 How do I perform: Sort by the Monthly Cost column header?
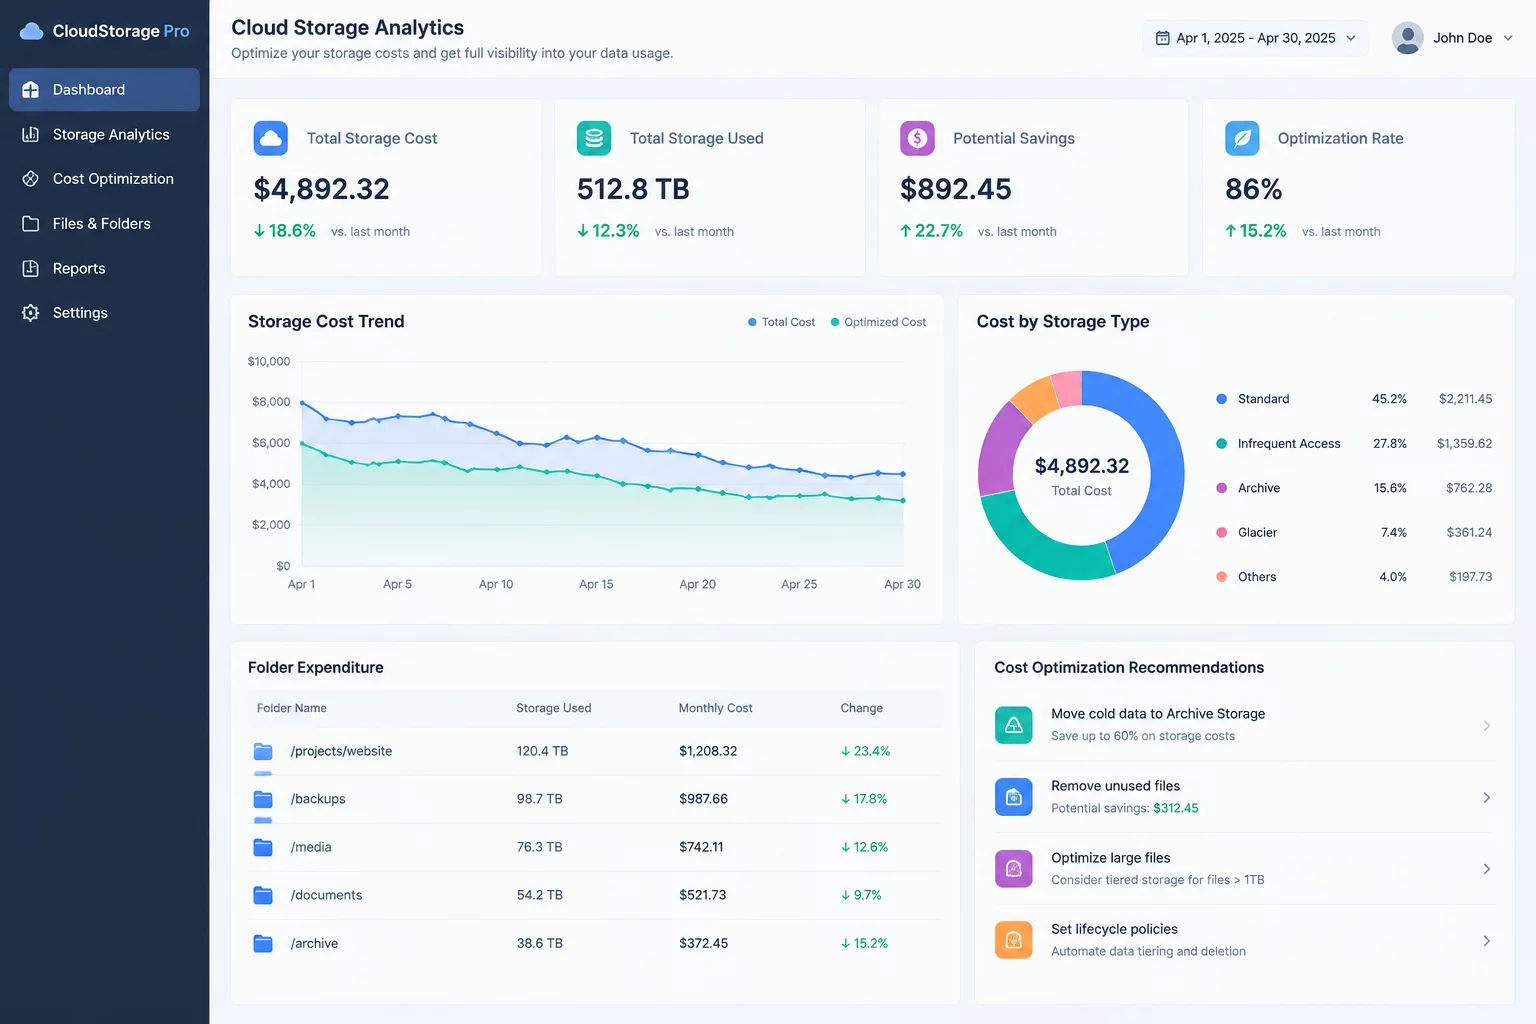pos(715,708)
